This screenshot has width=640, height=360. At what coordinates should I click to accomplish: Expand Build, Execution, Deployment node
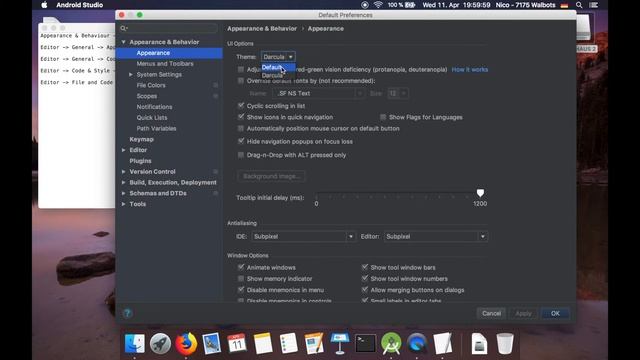coord(123,182)
